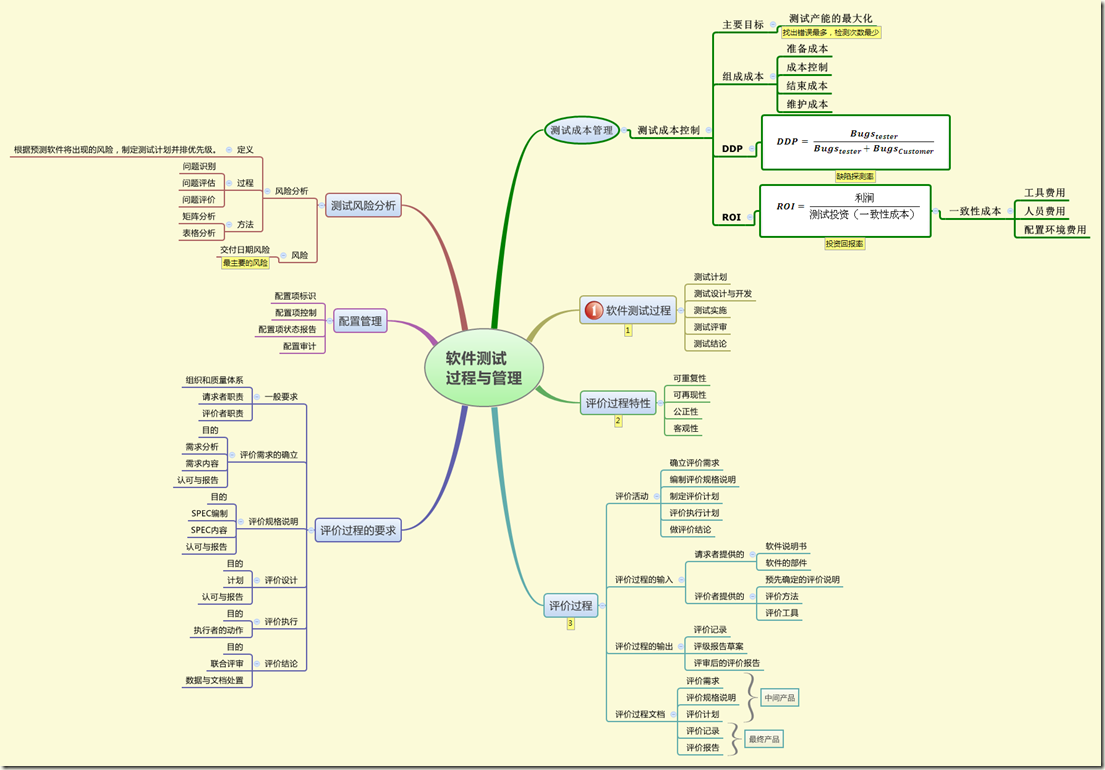Click the label 1 under 软件测试过程
The height and width of the screenshot is (770, 1105).
[628, 330]
